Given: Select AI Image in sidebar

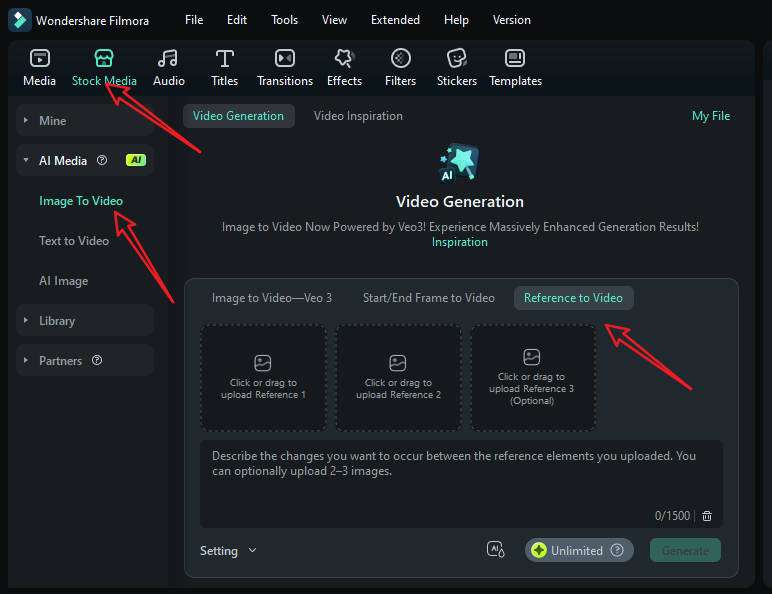Looking at the screenshot, I should (x=64, y=281).
